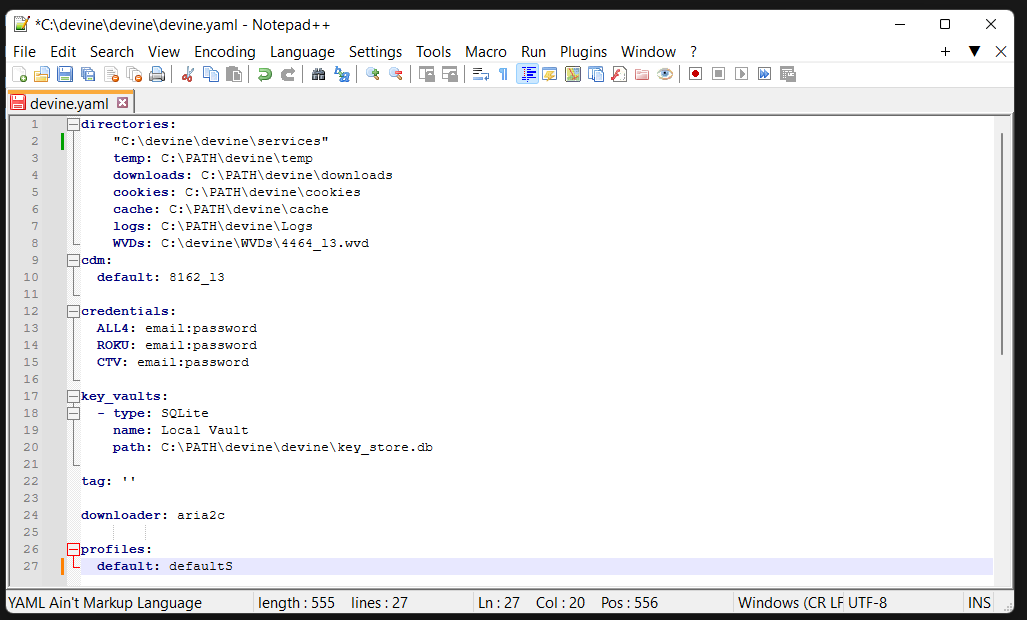Click the Replace toolbar icon
Viewport: 1027px width, 620px height.
point(341,74)
